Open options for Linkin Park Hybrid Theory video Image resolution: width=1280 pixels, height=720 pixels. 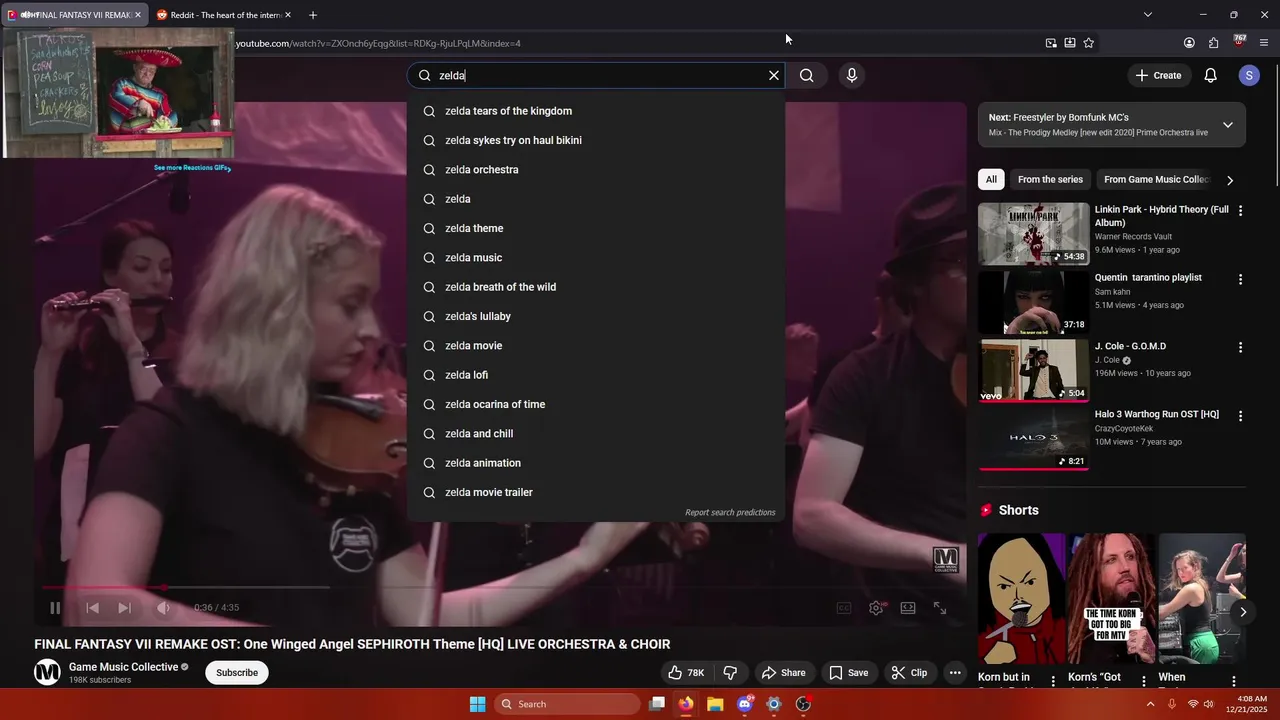[x=1240, y=211]
